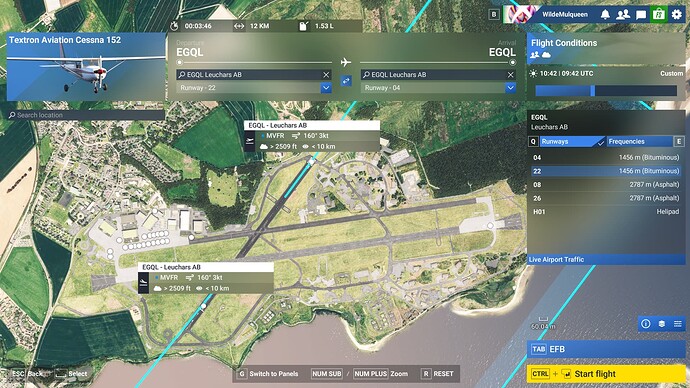Click the Search location field
This screenshot has width=690, height=388.
pyautogui.click(x=86, y=115)
